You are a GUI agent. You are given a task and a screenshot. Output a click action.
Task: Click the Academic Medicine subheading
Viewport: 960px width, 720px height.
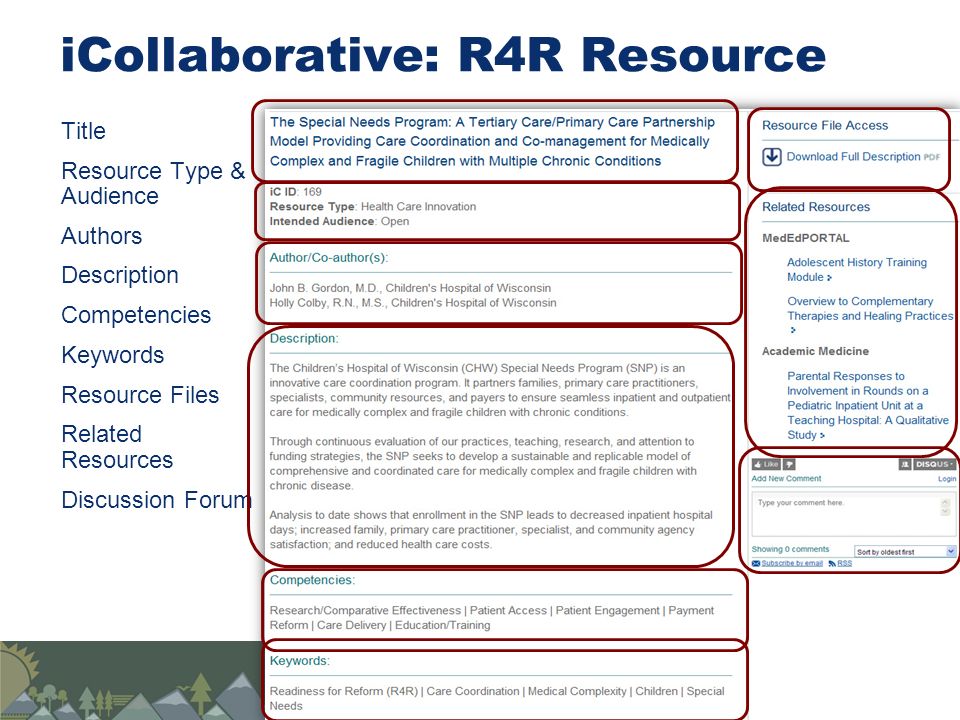pos(815,351)
